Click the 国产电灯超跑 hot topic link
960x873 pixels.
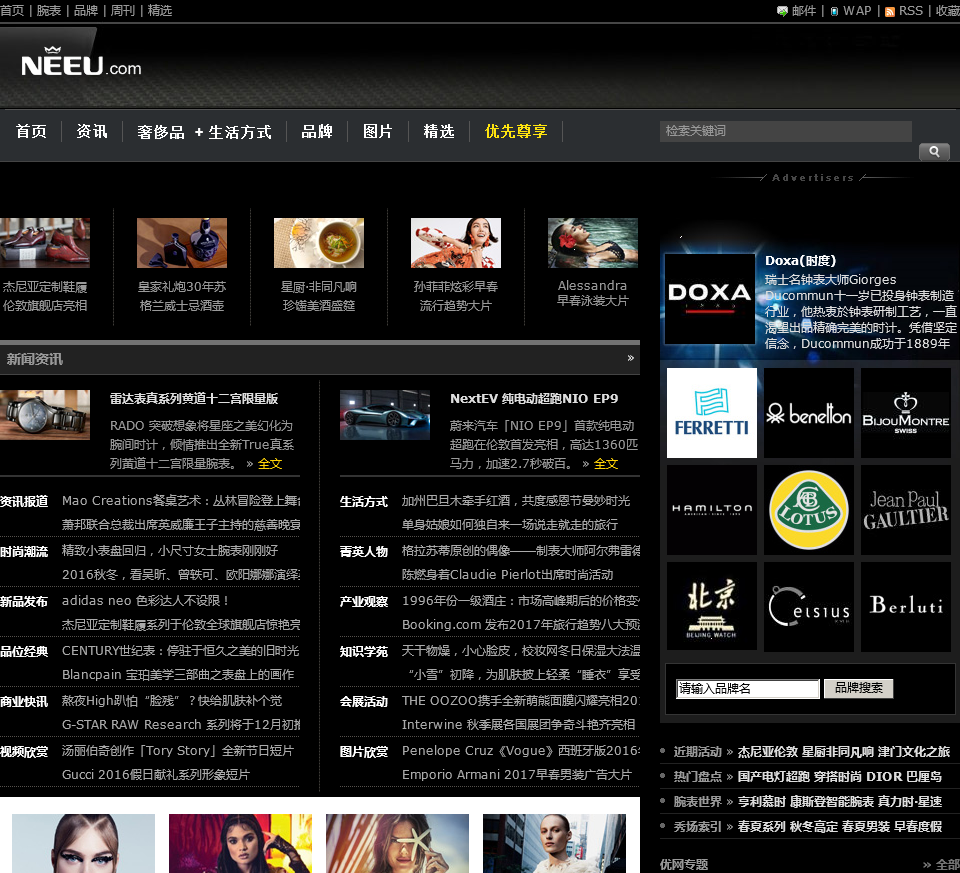(x=773, y=776)
